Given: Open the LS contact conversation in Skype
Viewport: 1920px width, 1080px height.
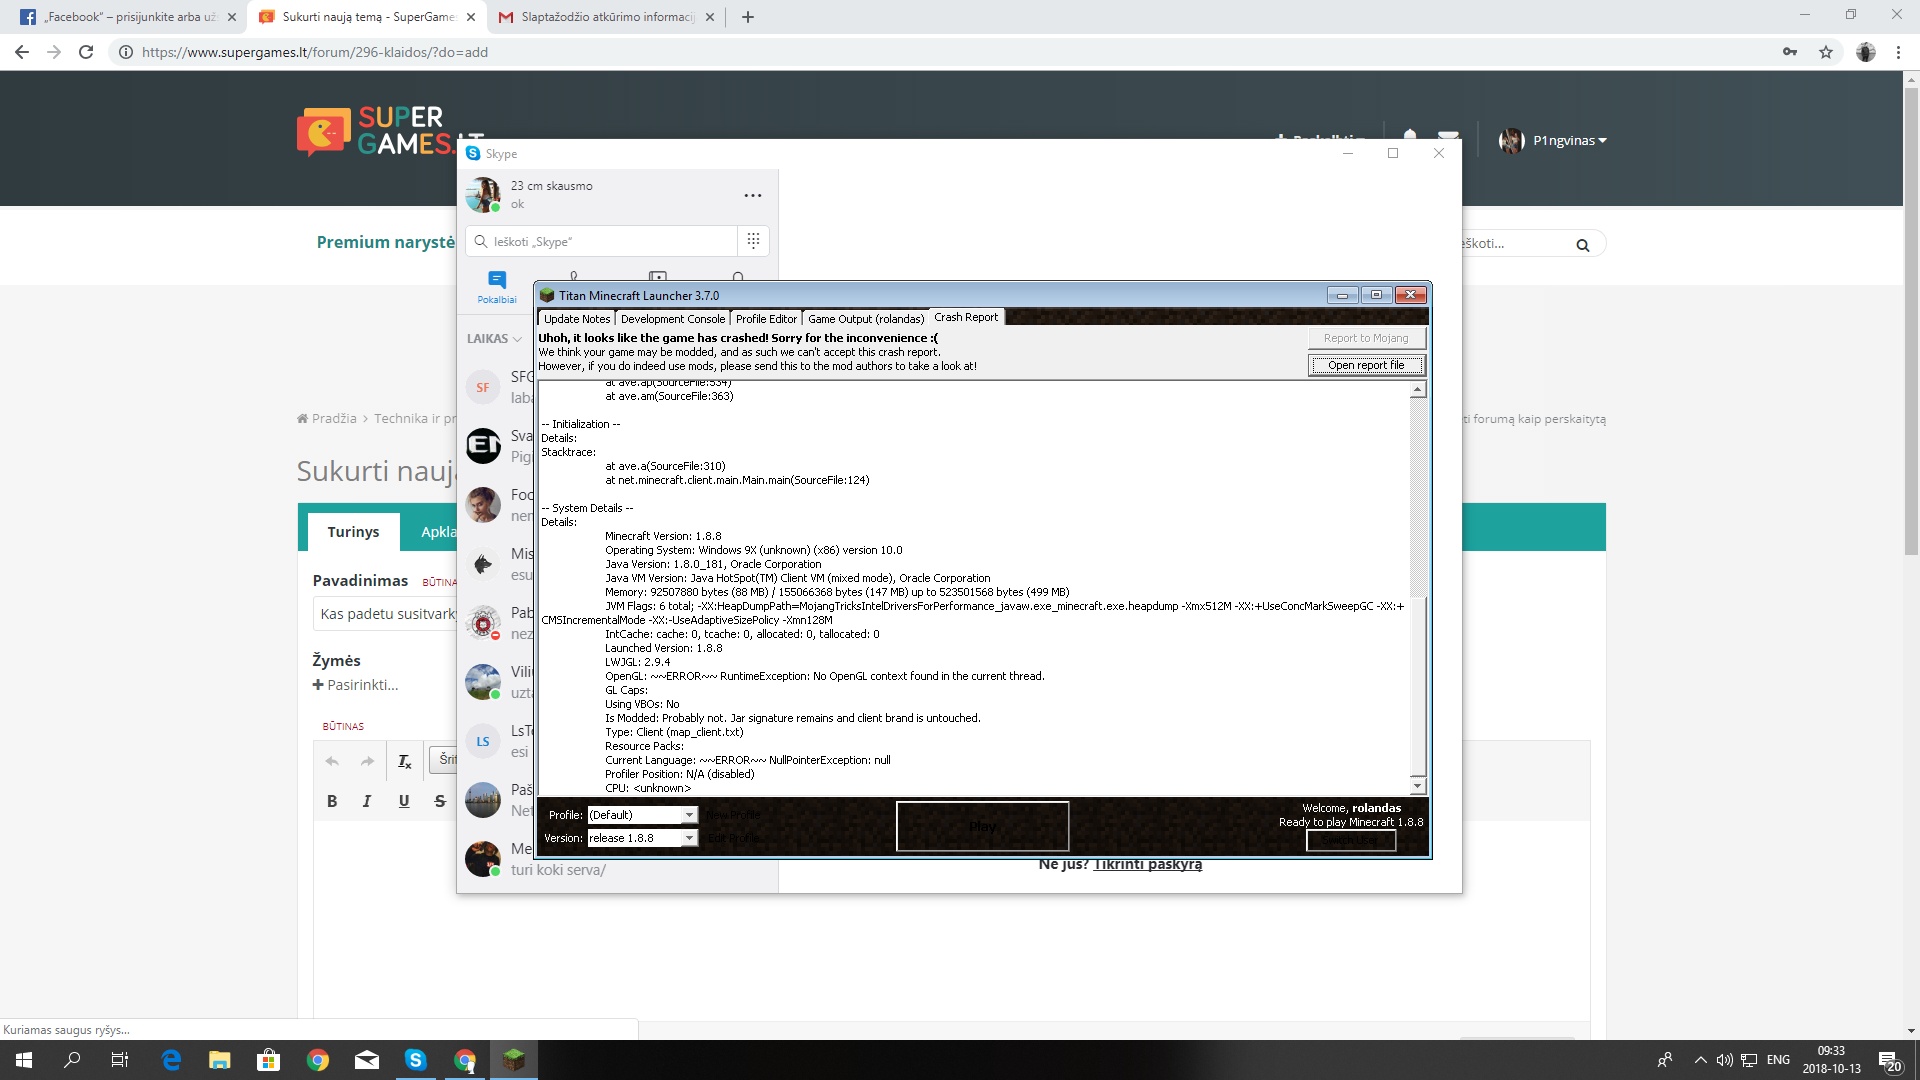Looking at the screenshot, I should click(497, 741).
